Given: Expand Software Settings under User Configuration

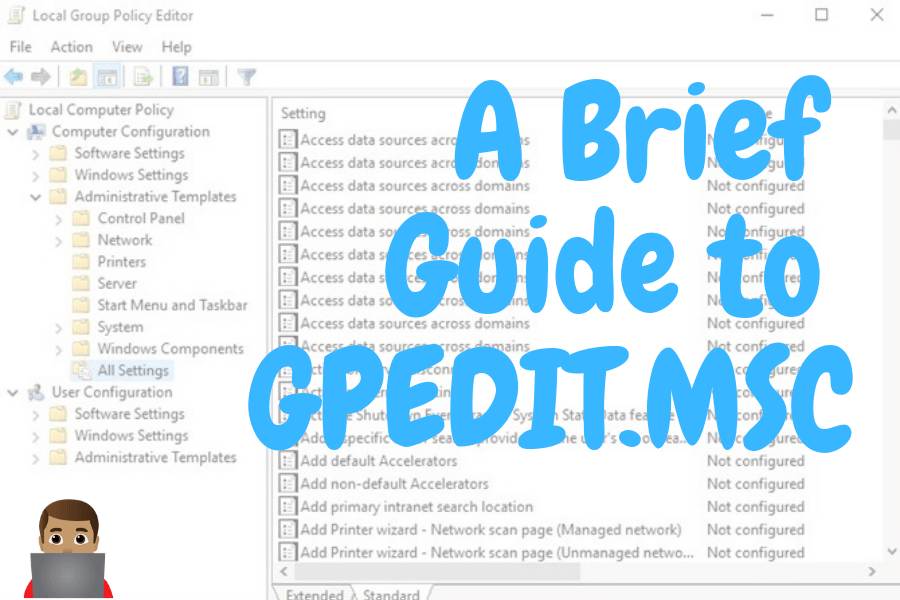Looking at the screenshot, I should [36, 415].
